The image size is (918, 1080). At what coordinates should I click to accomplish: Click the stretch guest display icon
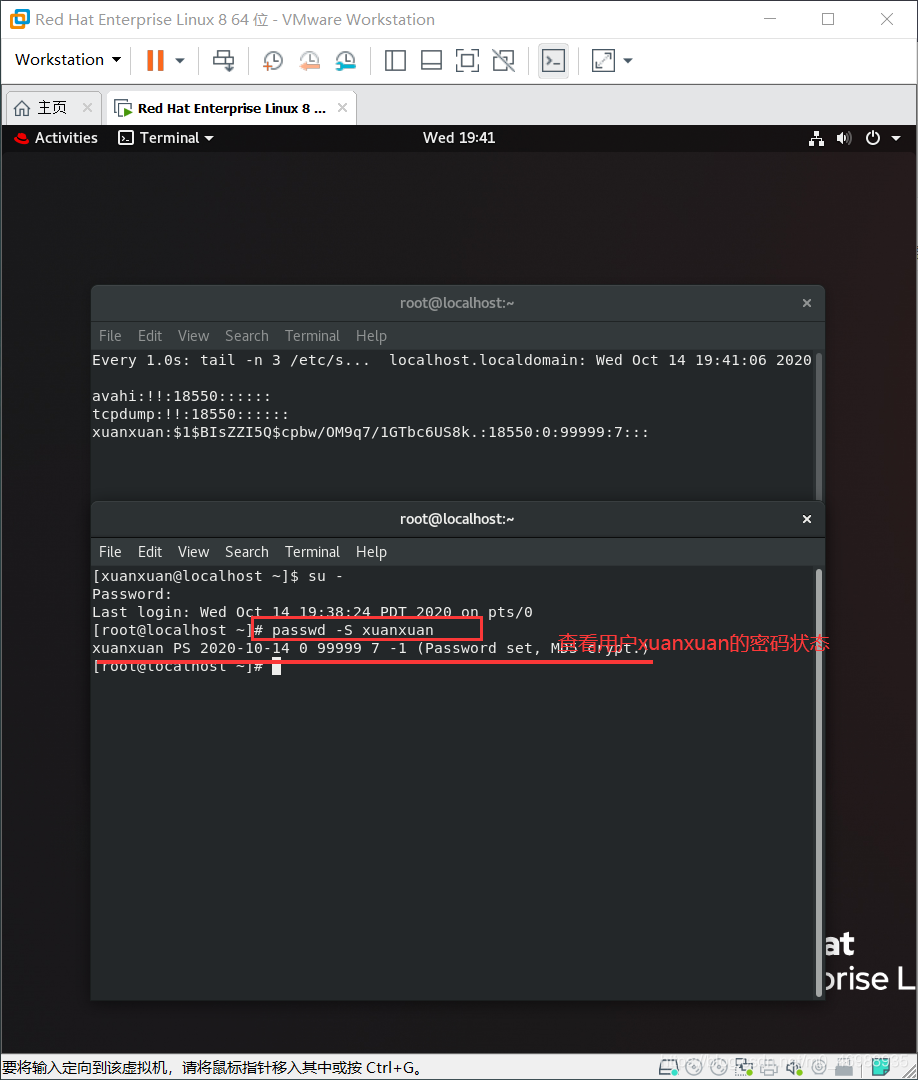603,61
